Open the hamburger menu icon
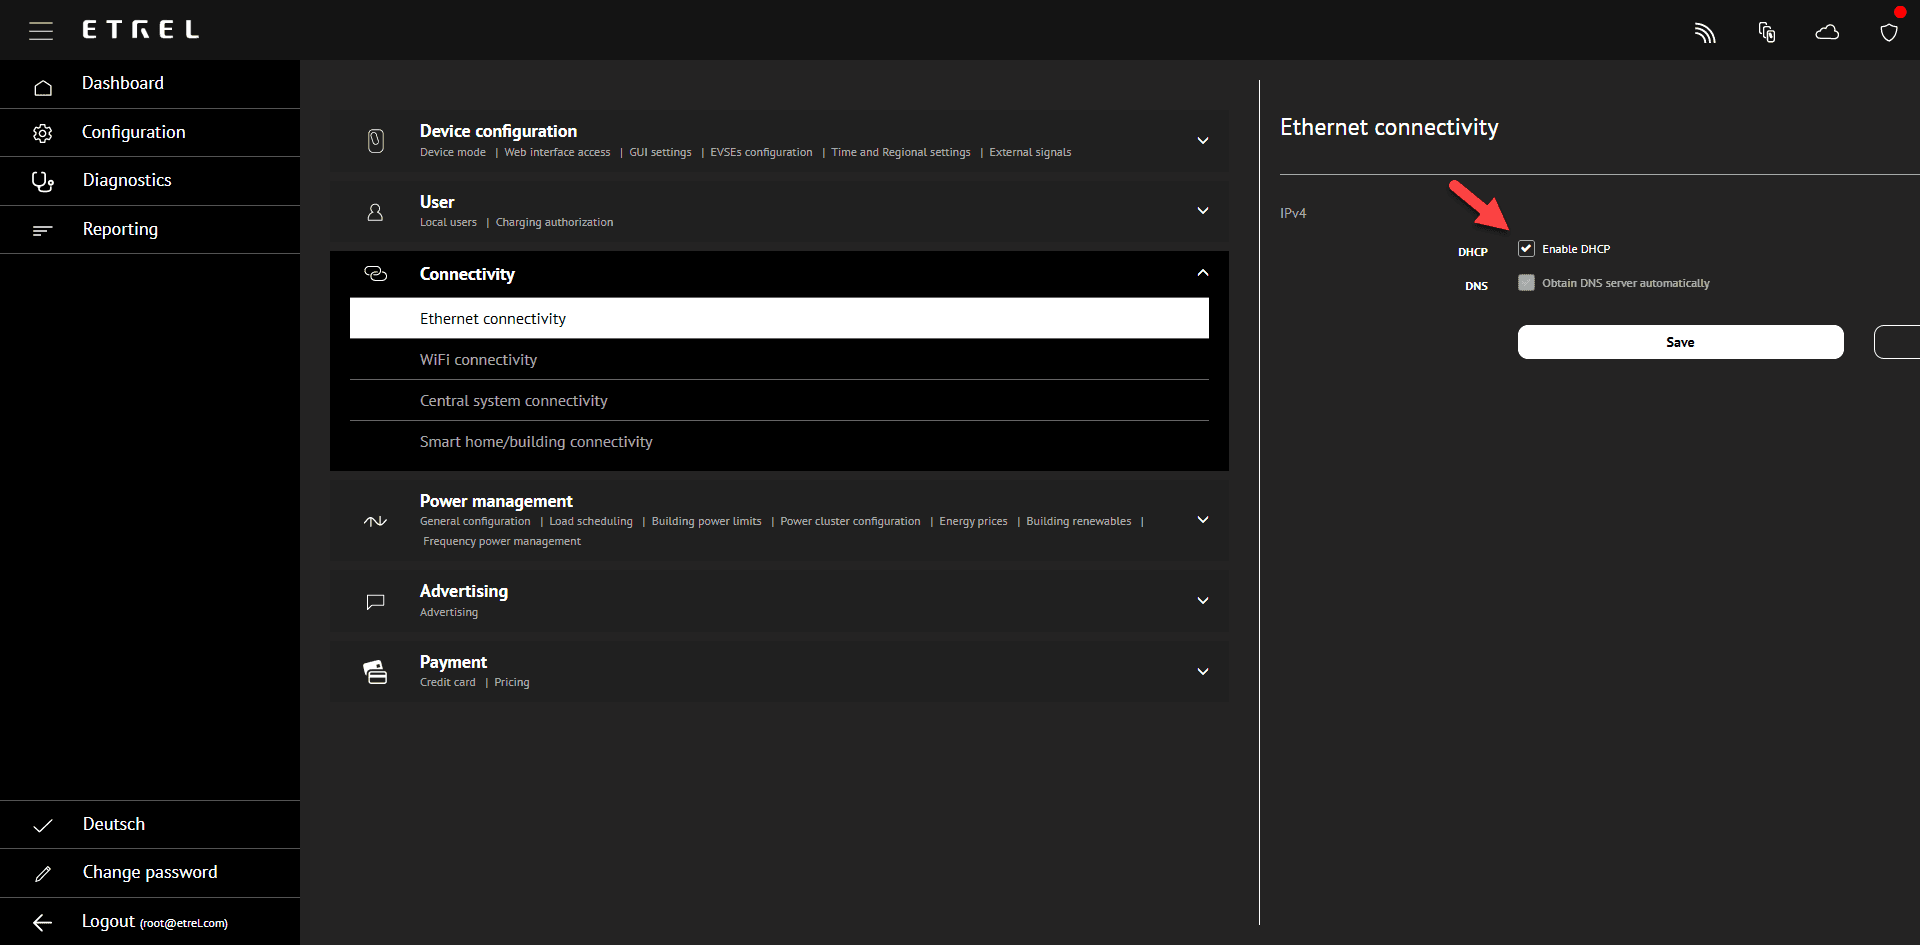1920x945 pixels. [41, 31]
